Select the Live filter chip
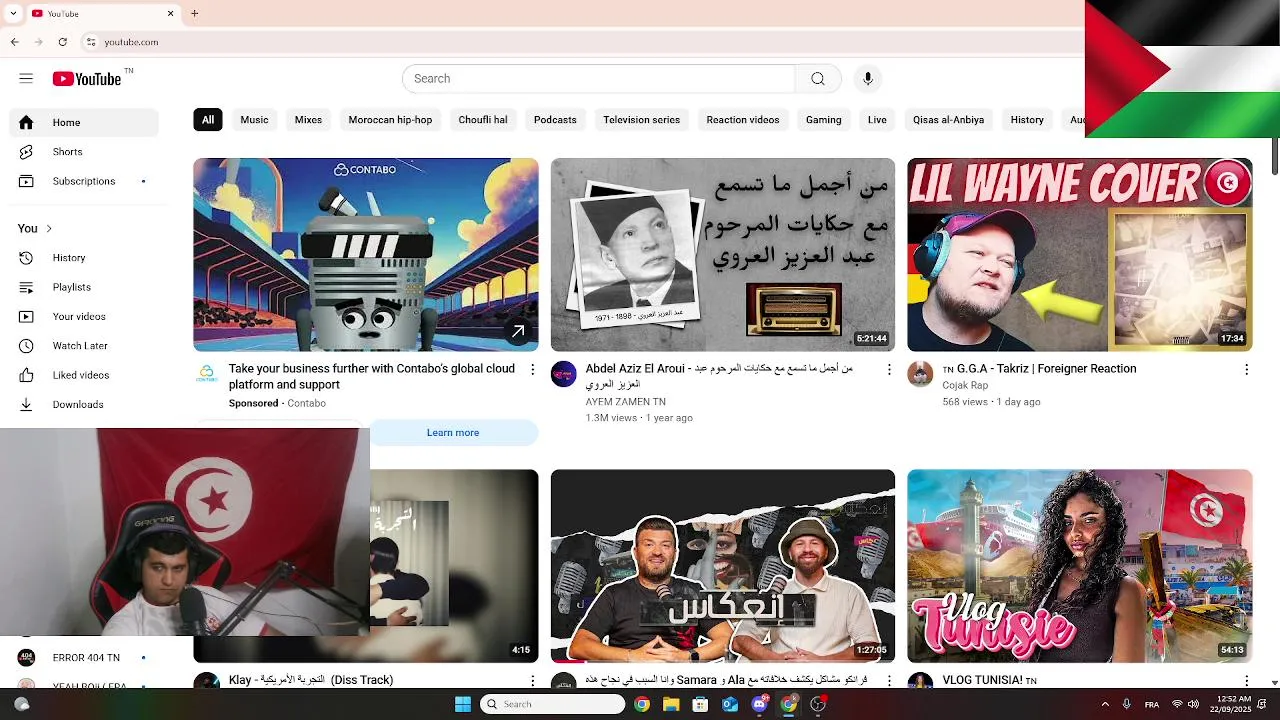 [x=877, y=120]
